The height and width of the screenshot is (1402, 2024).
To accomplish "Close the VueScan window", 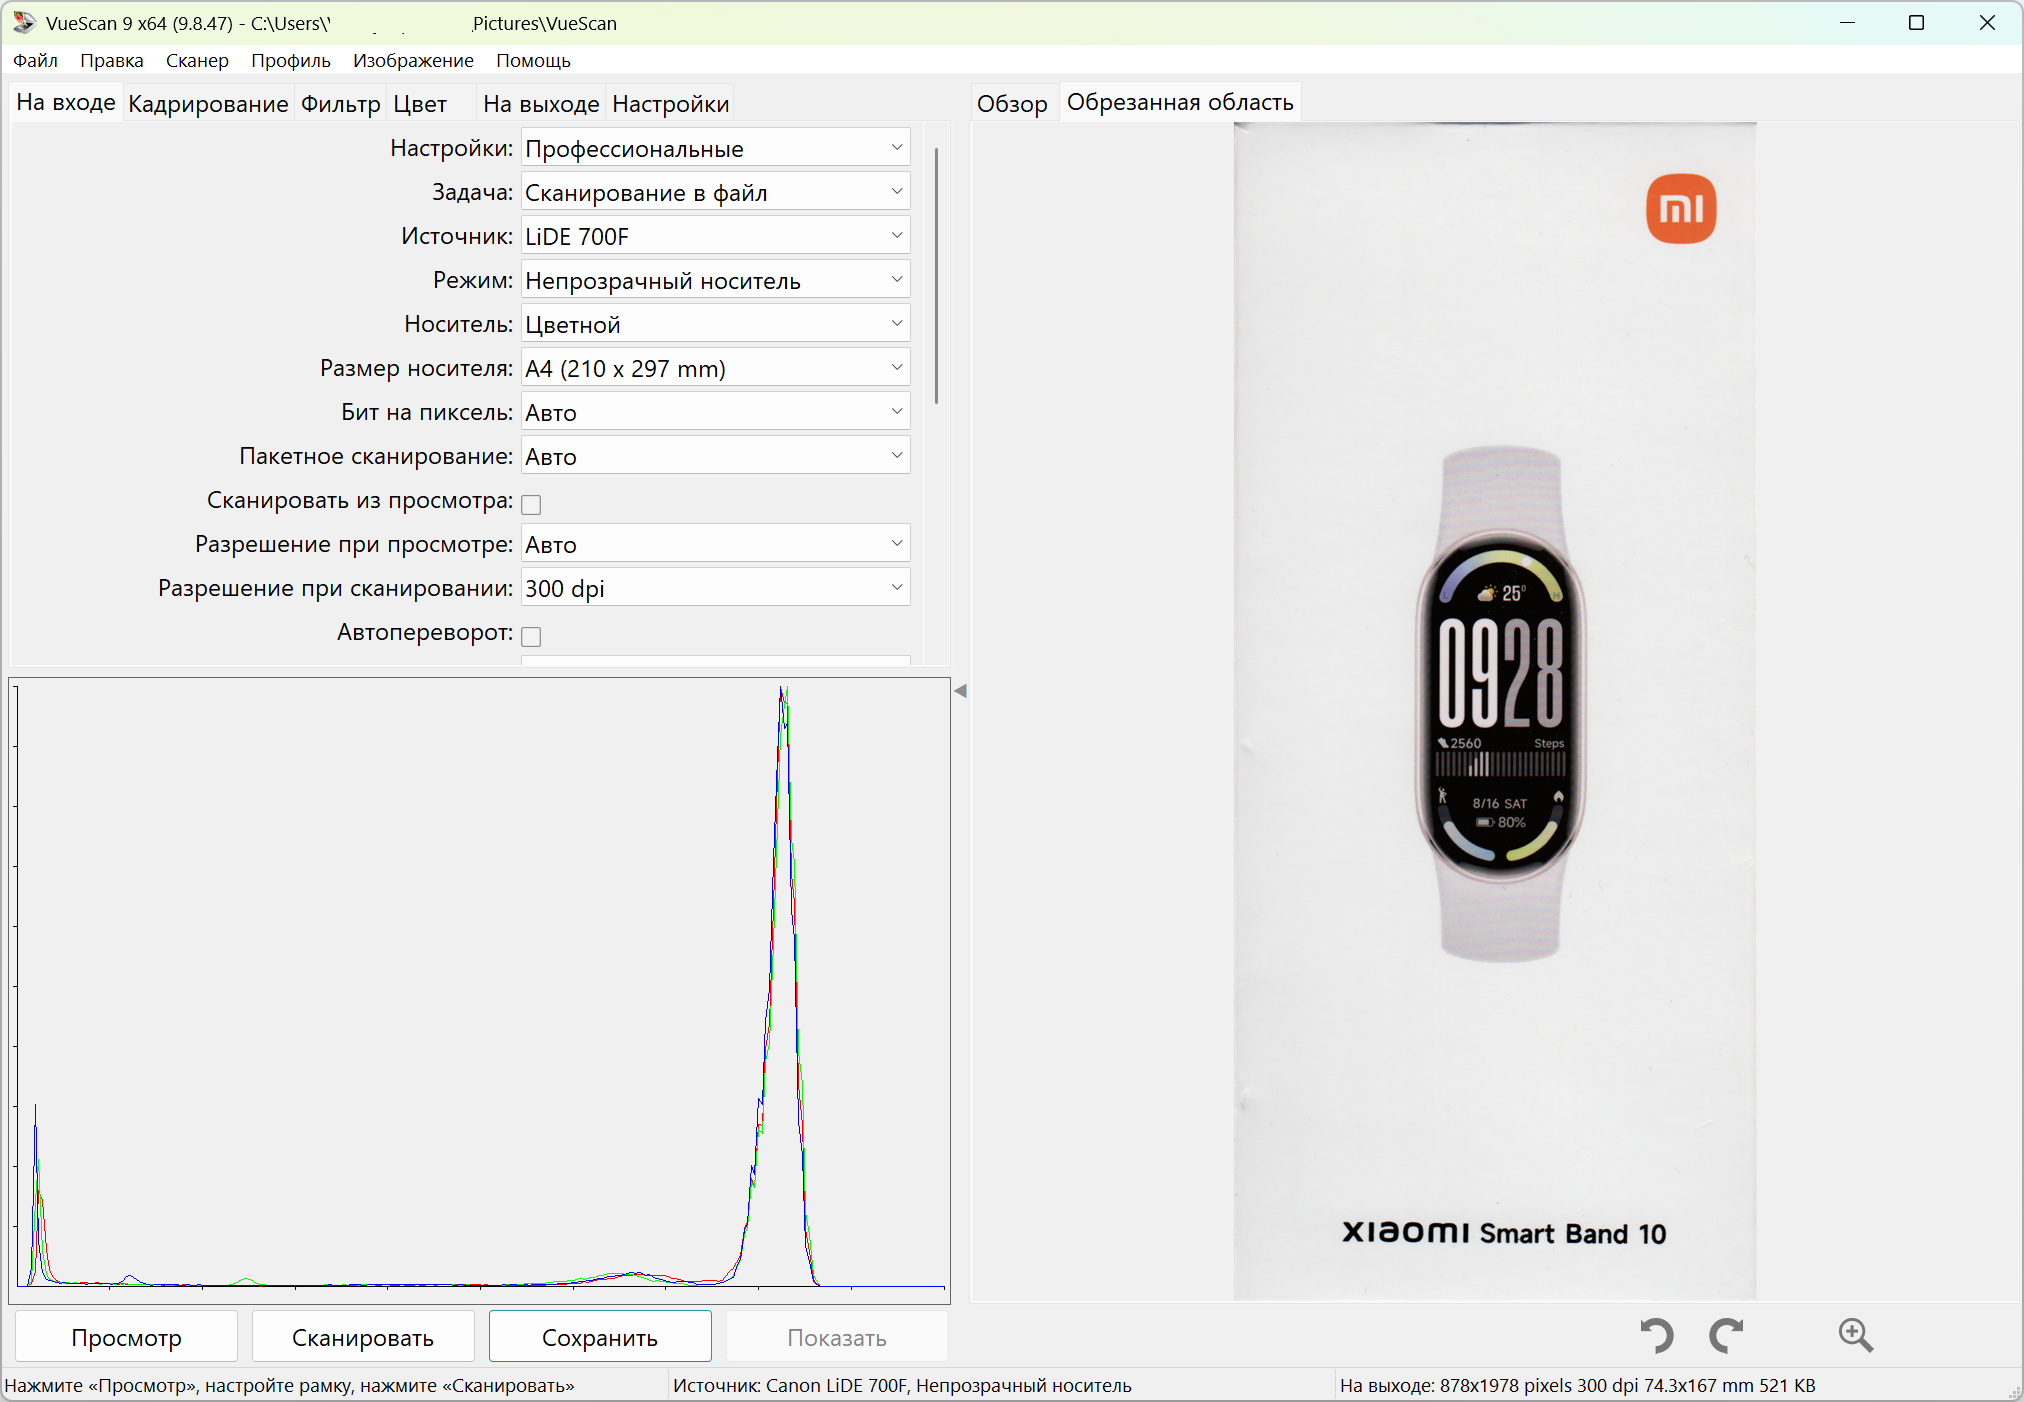I will point(1987,22).
